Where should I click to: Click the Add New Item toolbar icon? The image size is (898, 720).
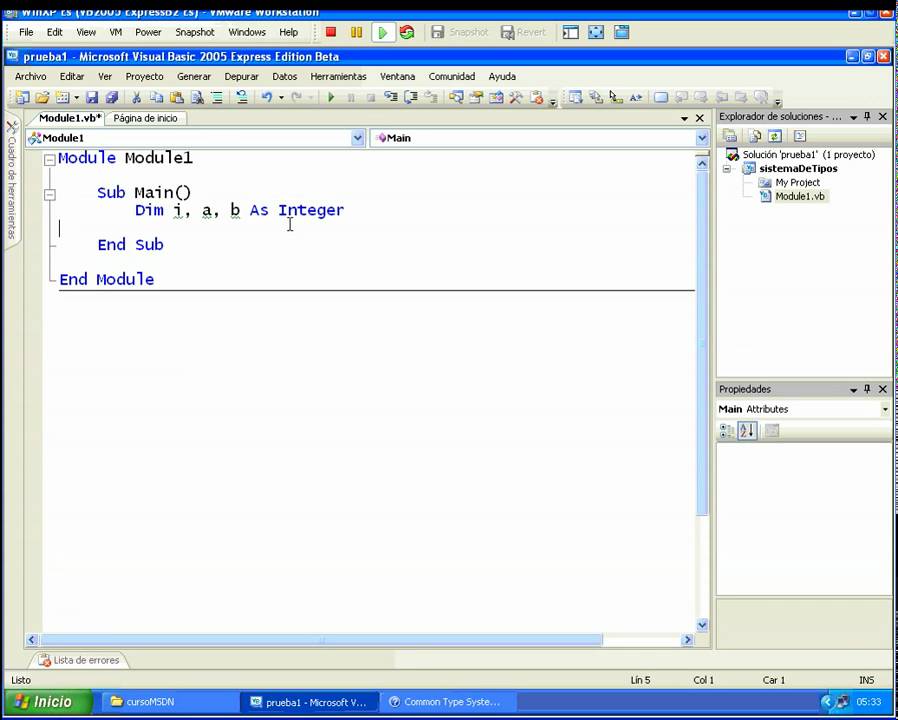[x=62, y=97]
